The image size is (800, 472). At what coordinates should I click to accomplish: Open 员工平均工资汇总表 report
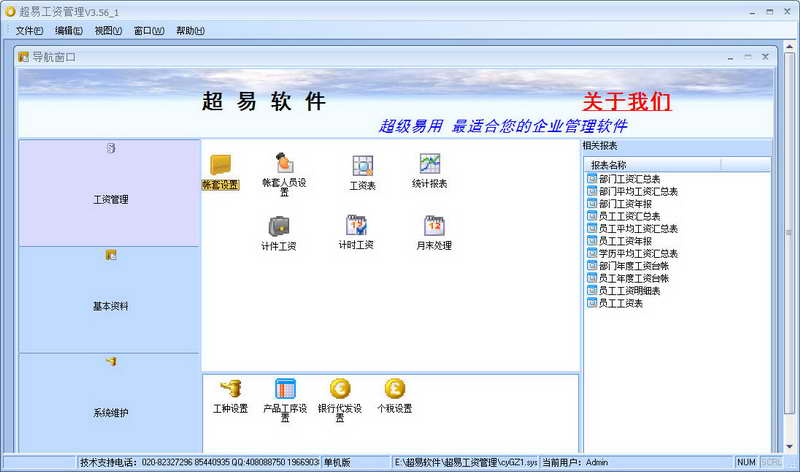click(633, 229)
